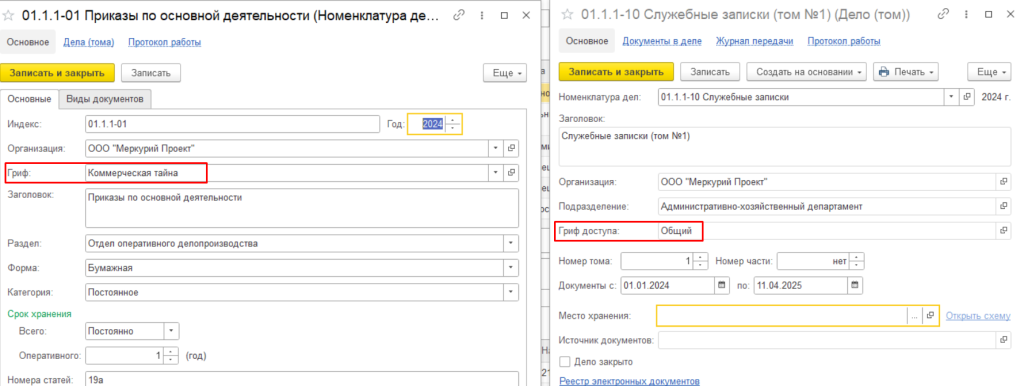
Task: Select the Срок хранения section heading
Action: [39, 314]
